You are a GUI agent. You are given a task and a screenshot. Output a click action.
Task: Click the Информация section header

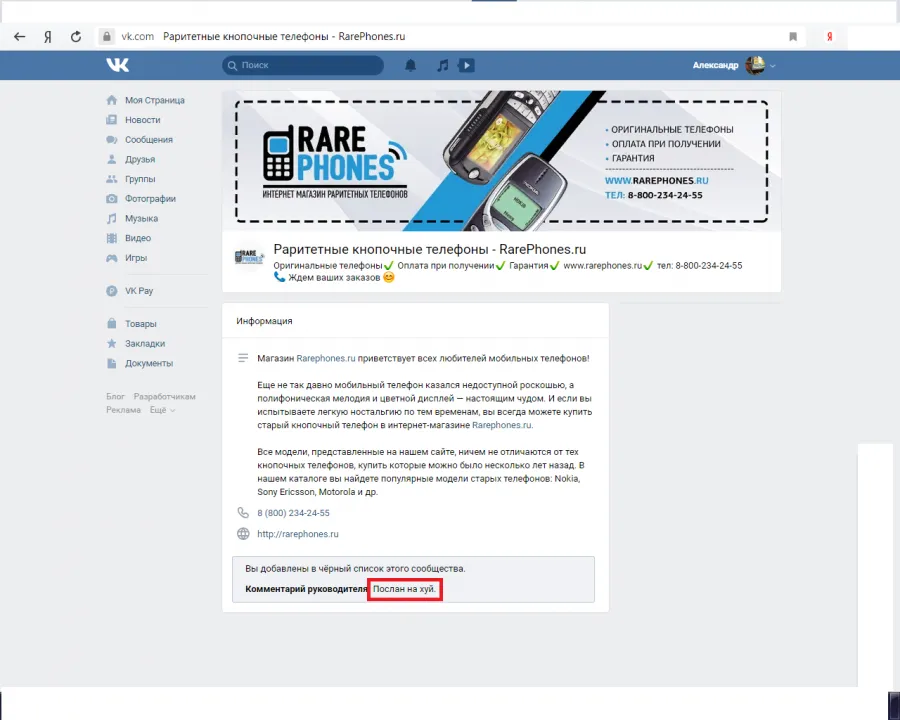(x=265, y=321)
